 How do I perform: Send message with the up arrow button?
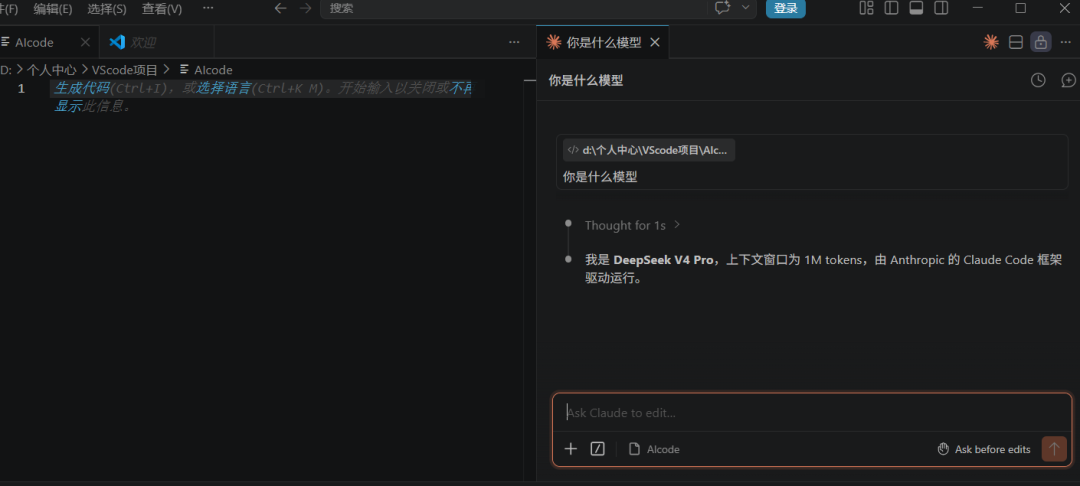(x=1054, y=449)
